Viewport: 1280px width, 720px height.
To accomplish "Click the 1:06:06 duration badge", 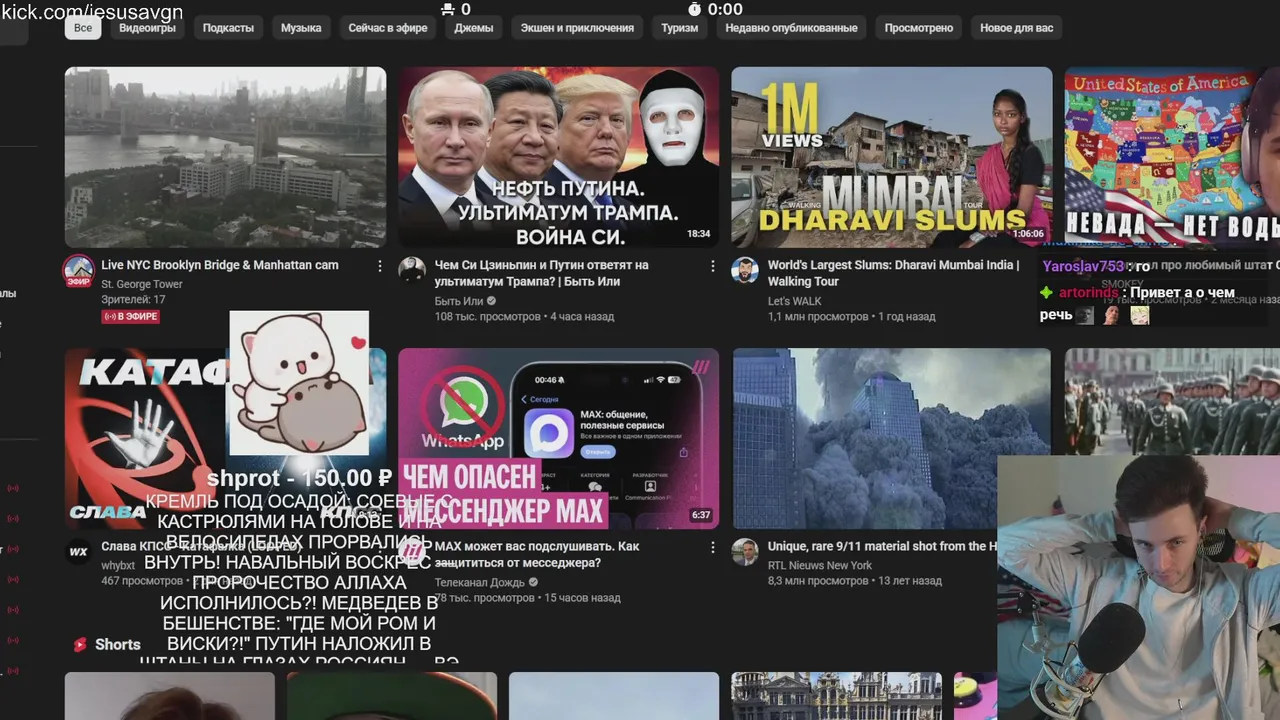I will coord(1027,234).
